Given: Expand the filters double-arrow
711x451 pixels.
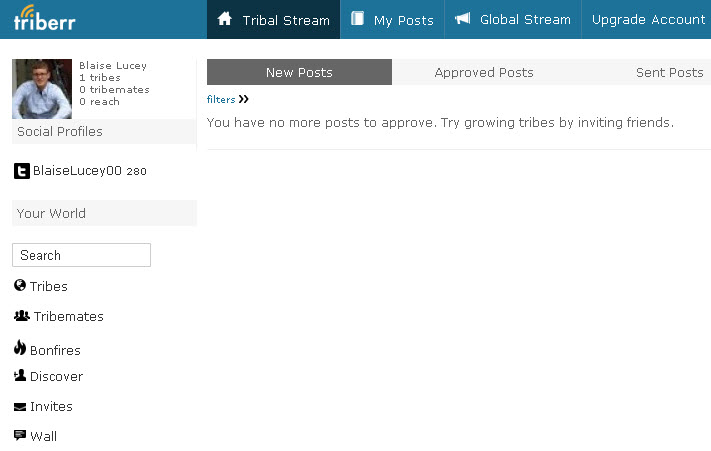Looking at the screenshot, I should pos(244,99).
